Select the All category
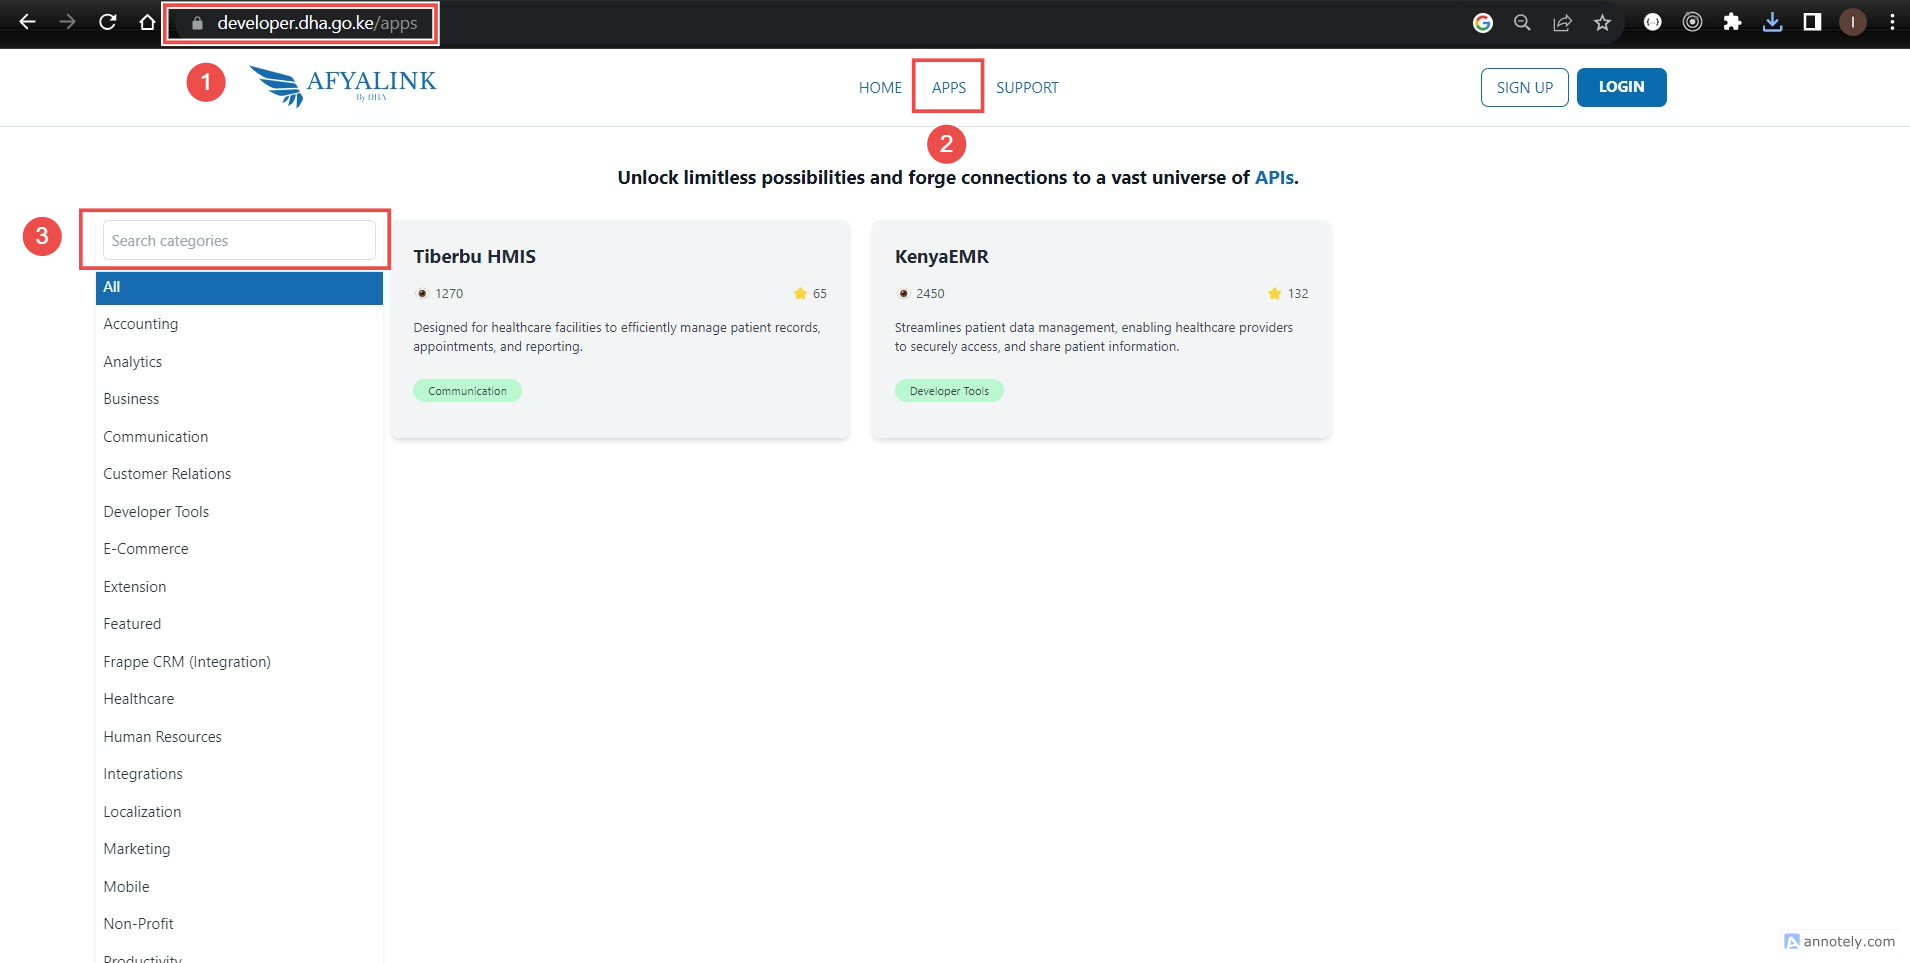The image size is (1910, 963). [x=239, y=287]
